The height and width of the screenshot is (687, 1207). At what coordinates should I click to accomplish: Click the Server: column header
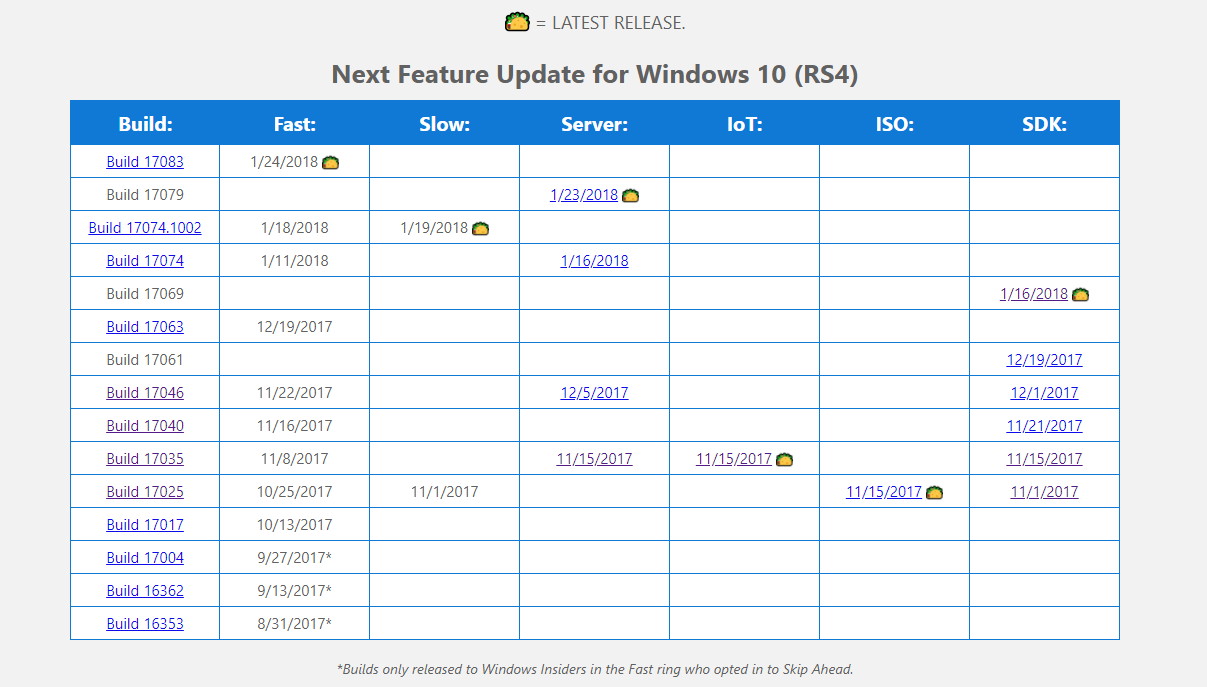coord(594,124)
